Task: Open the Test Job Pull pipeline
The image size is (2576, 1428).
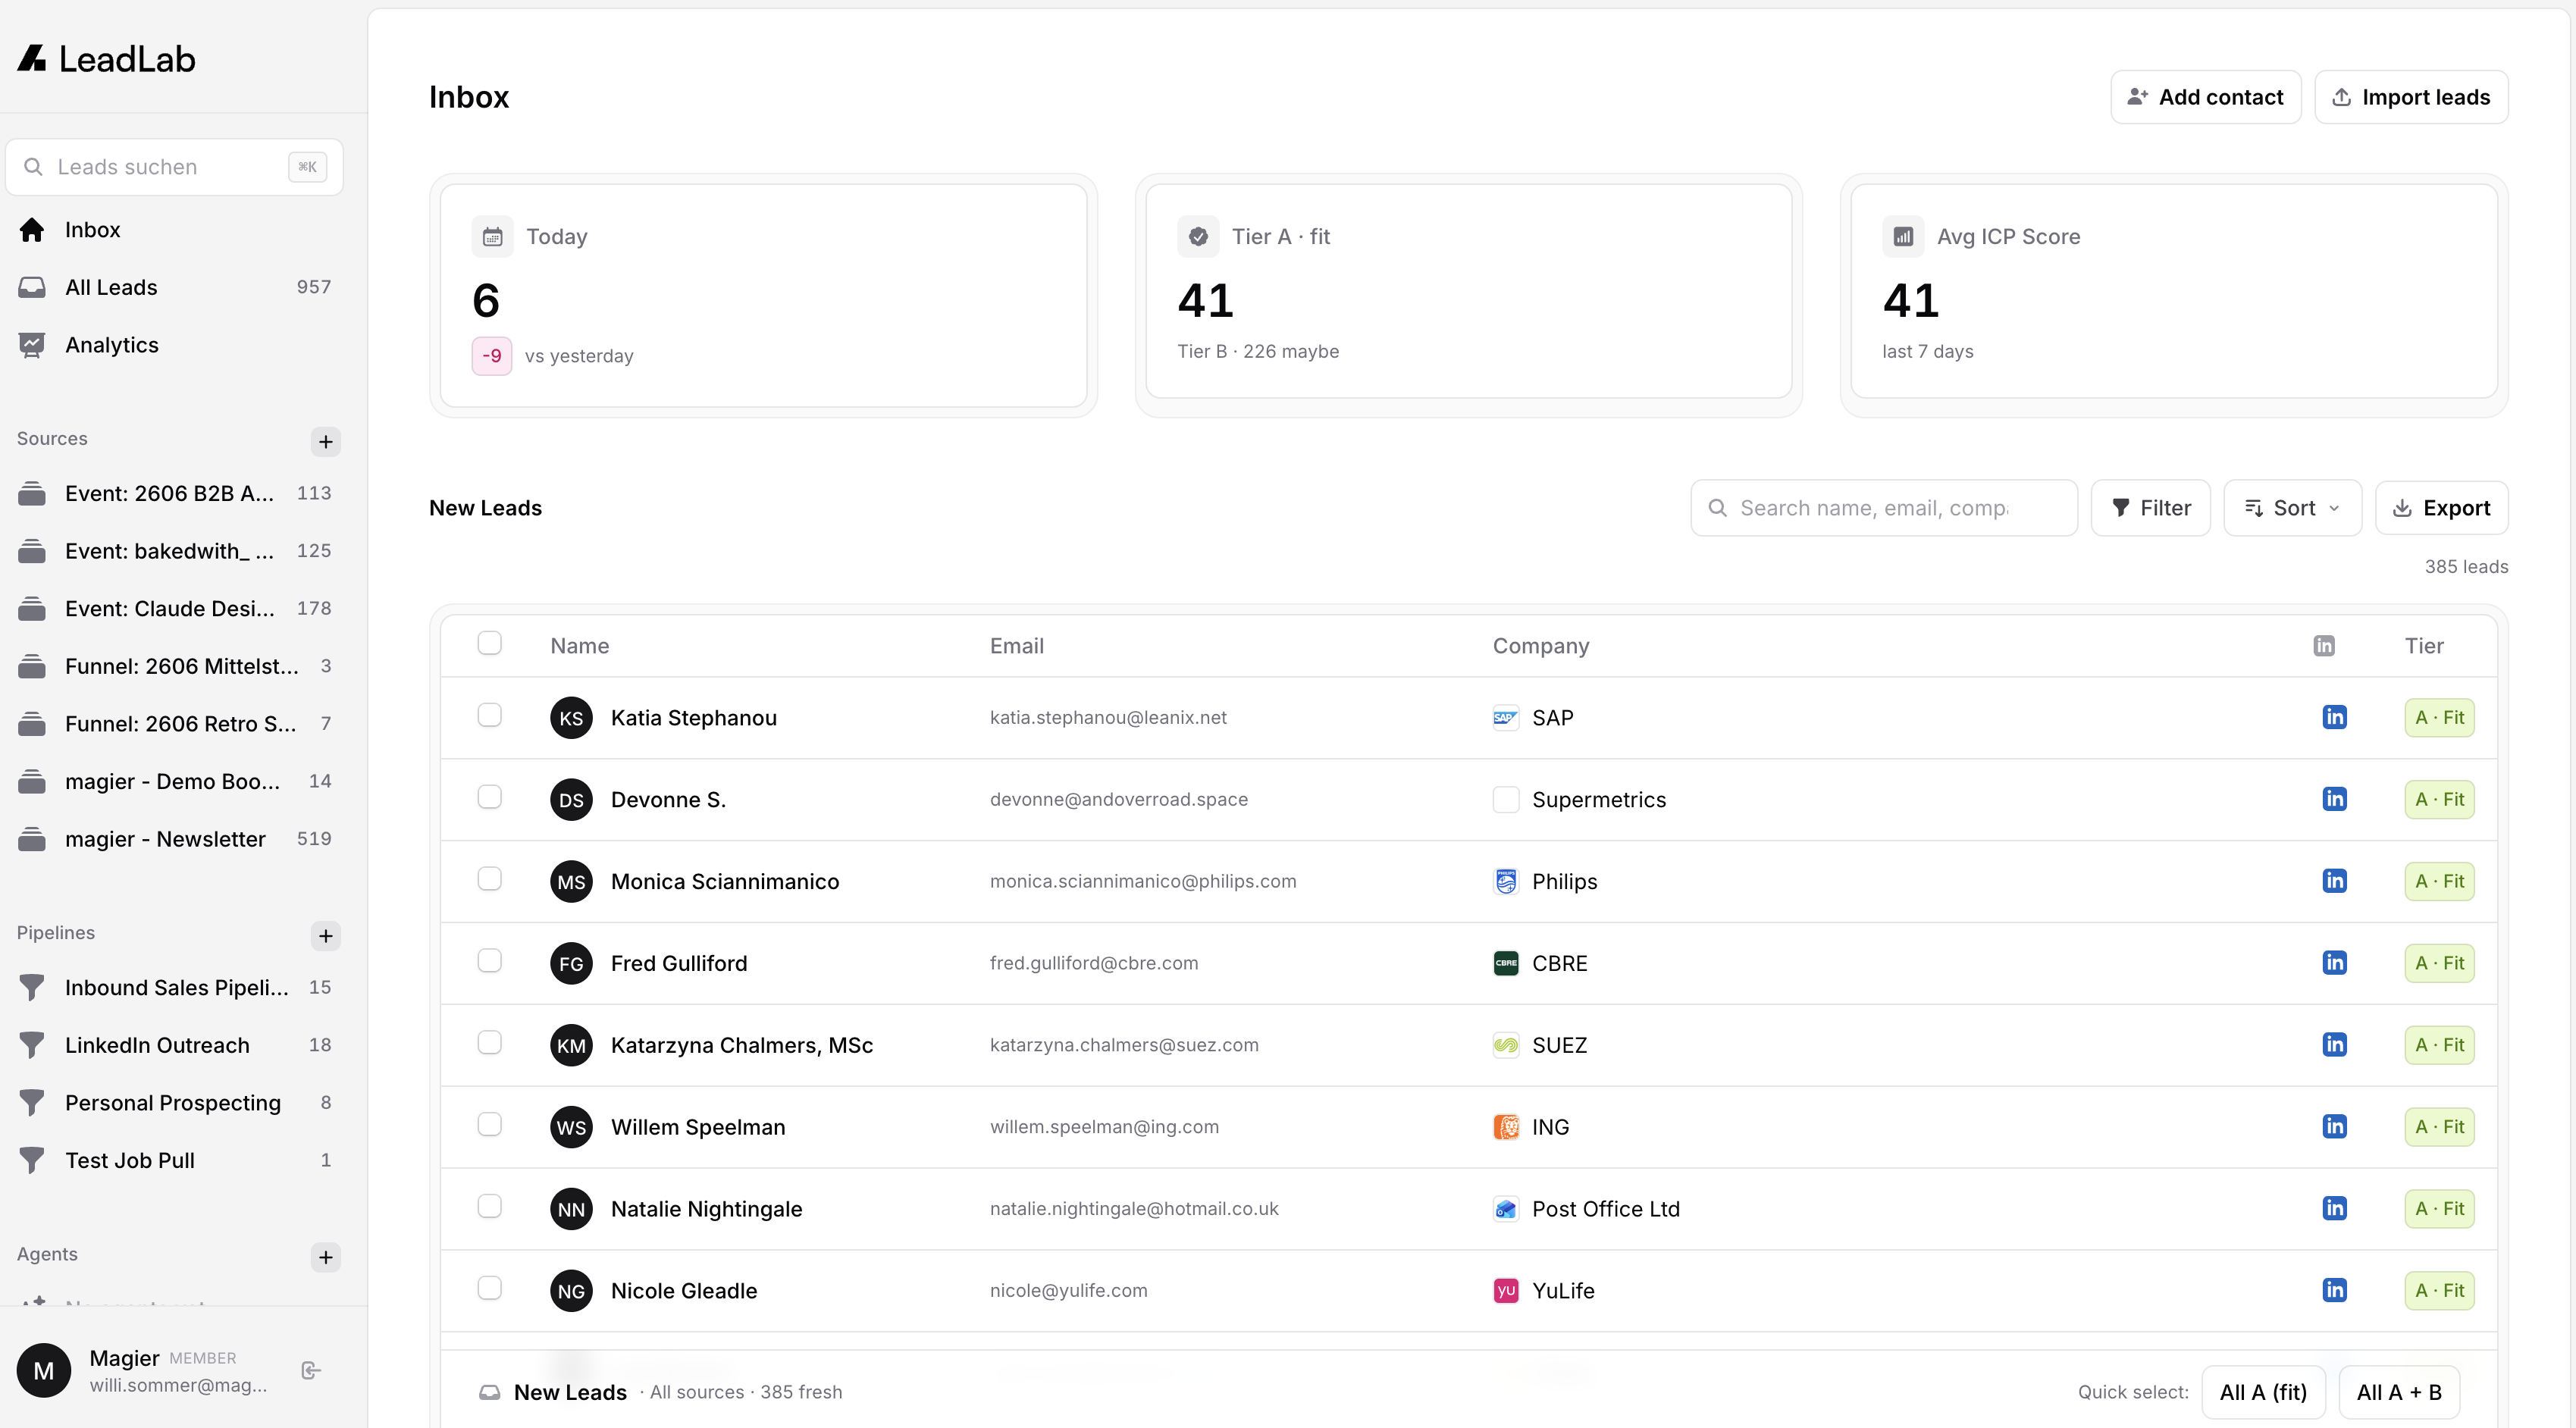Action: tap(175, 1161)
